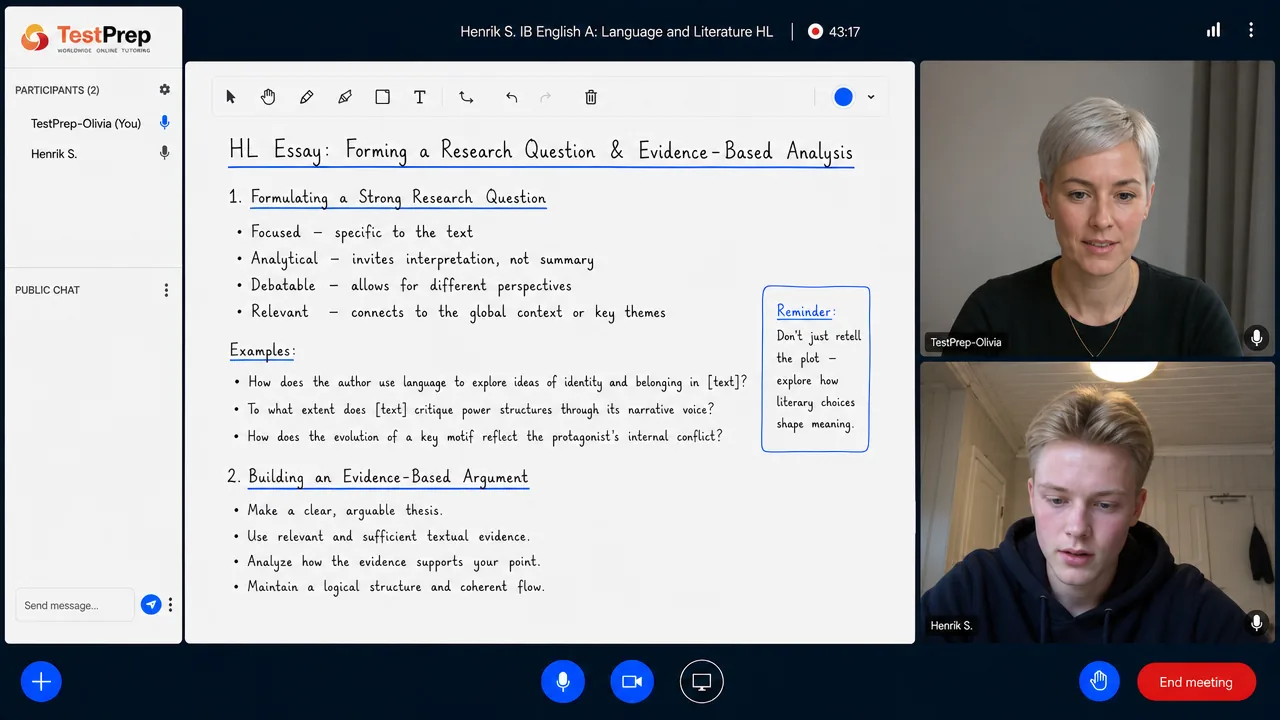This screenshot has width=1280, height=720.
Task: Click the blue color swatch
Action: (x=844, y=97)
